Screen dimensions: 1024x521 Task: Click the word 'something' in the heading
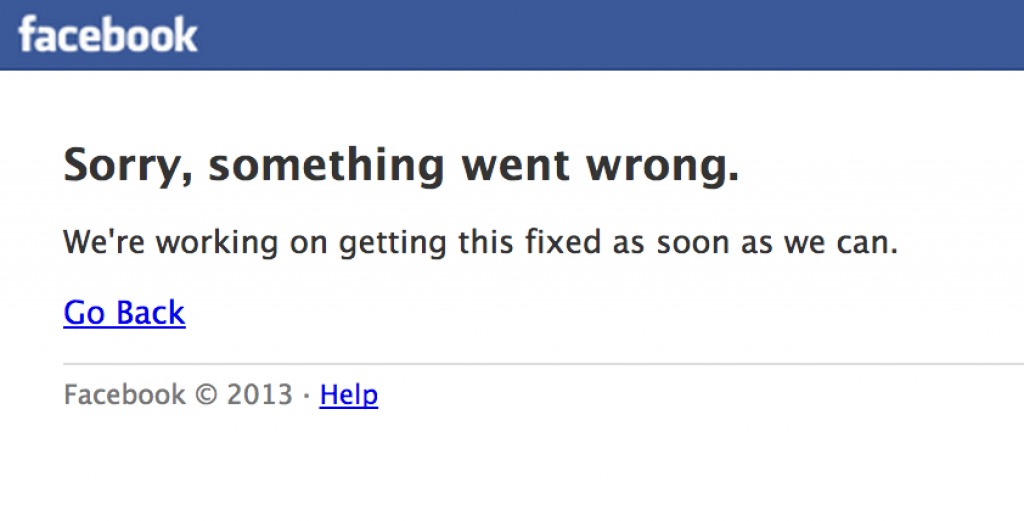[x=327, y=167]
